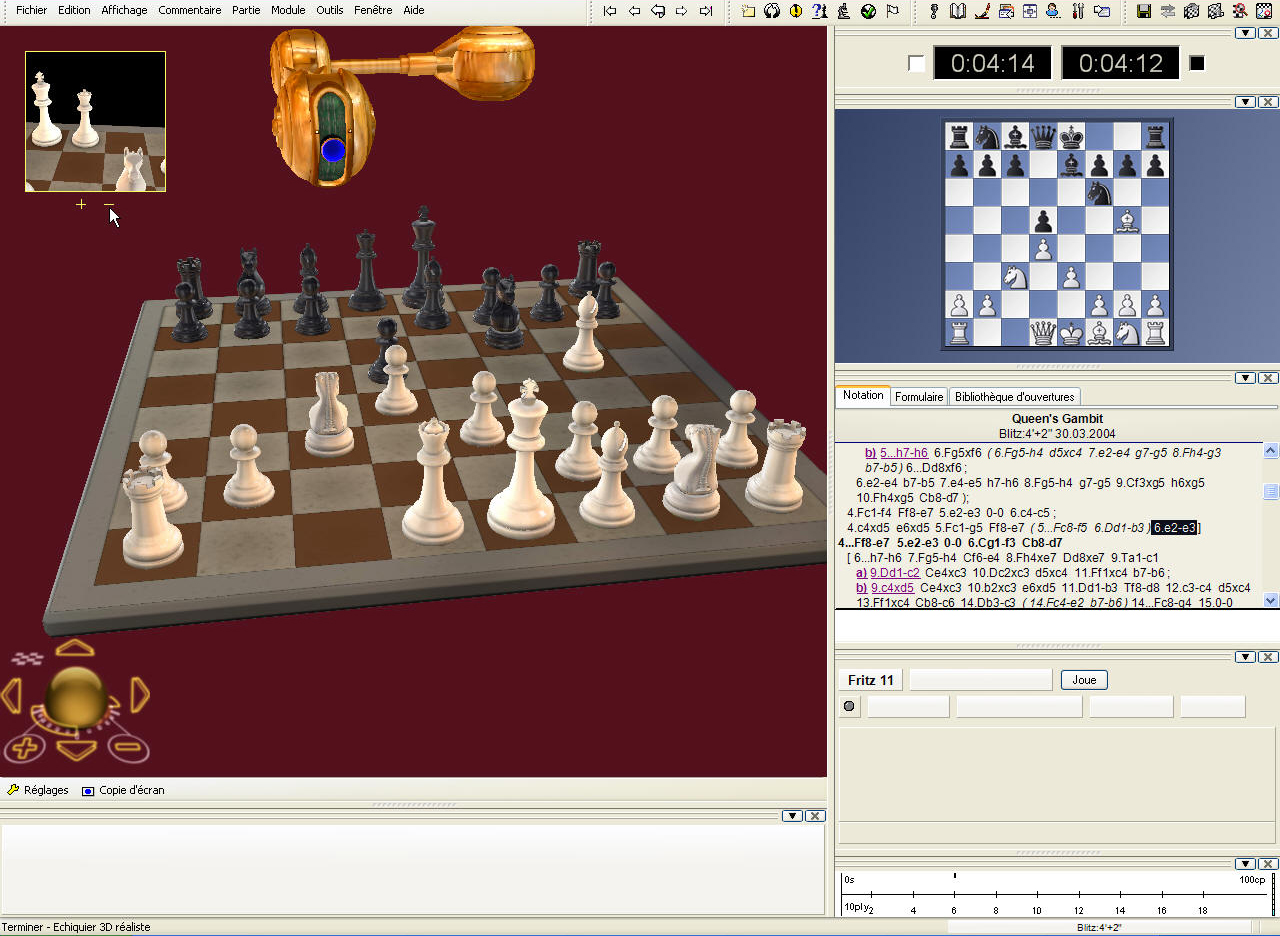Expand the notation pane dropdown arrow

click(x=1245, y=378)
